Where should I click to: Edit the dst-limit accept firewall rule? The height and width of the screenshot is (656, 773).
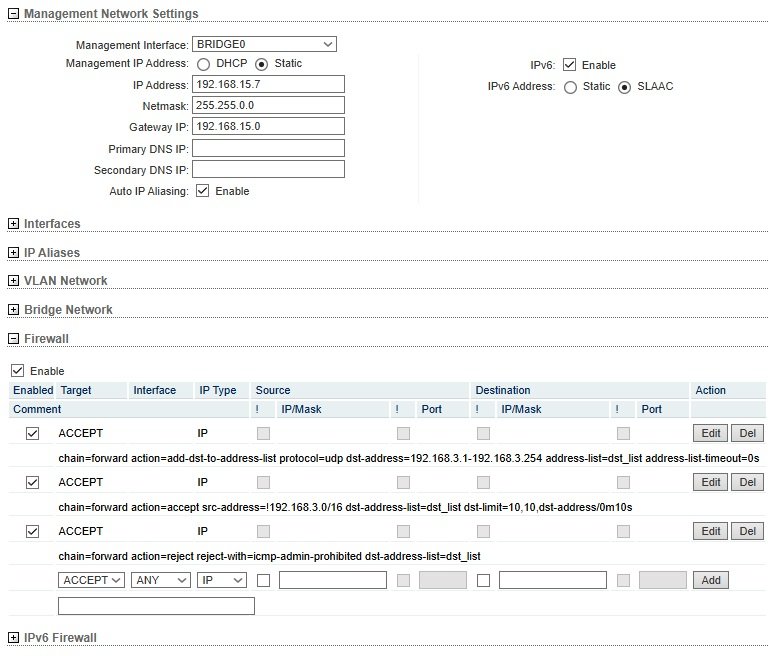point(710,482)
